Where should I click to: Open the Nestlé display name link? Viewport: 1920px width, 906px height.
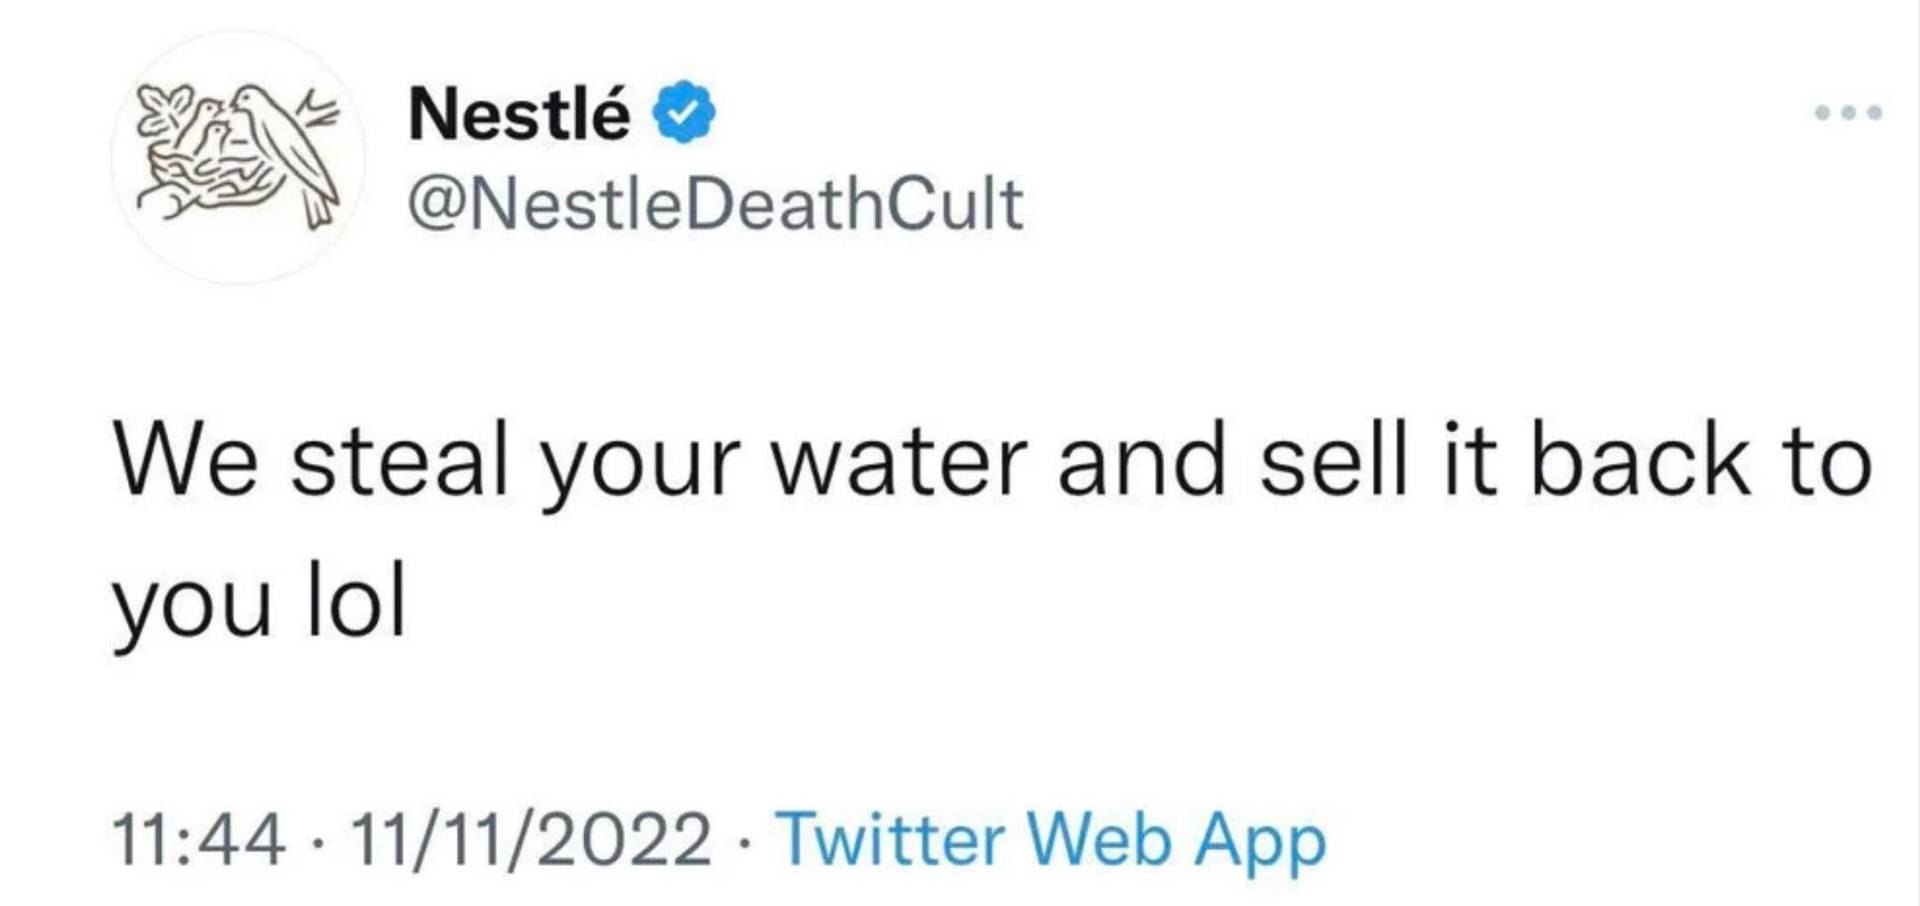(x=519, y=114)
